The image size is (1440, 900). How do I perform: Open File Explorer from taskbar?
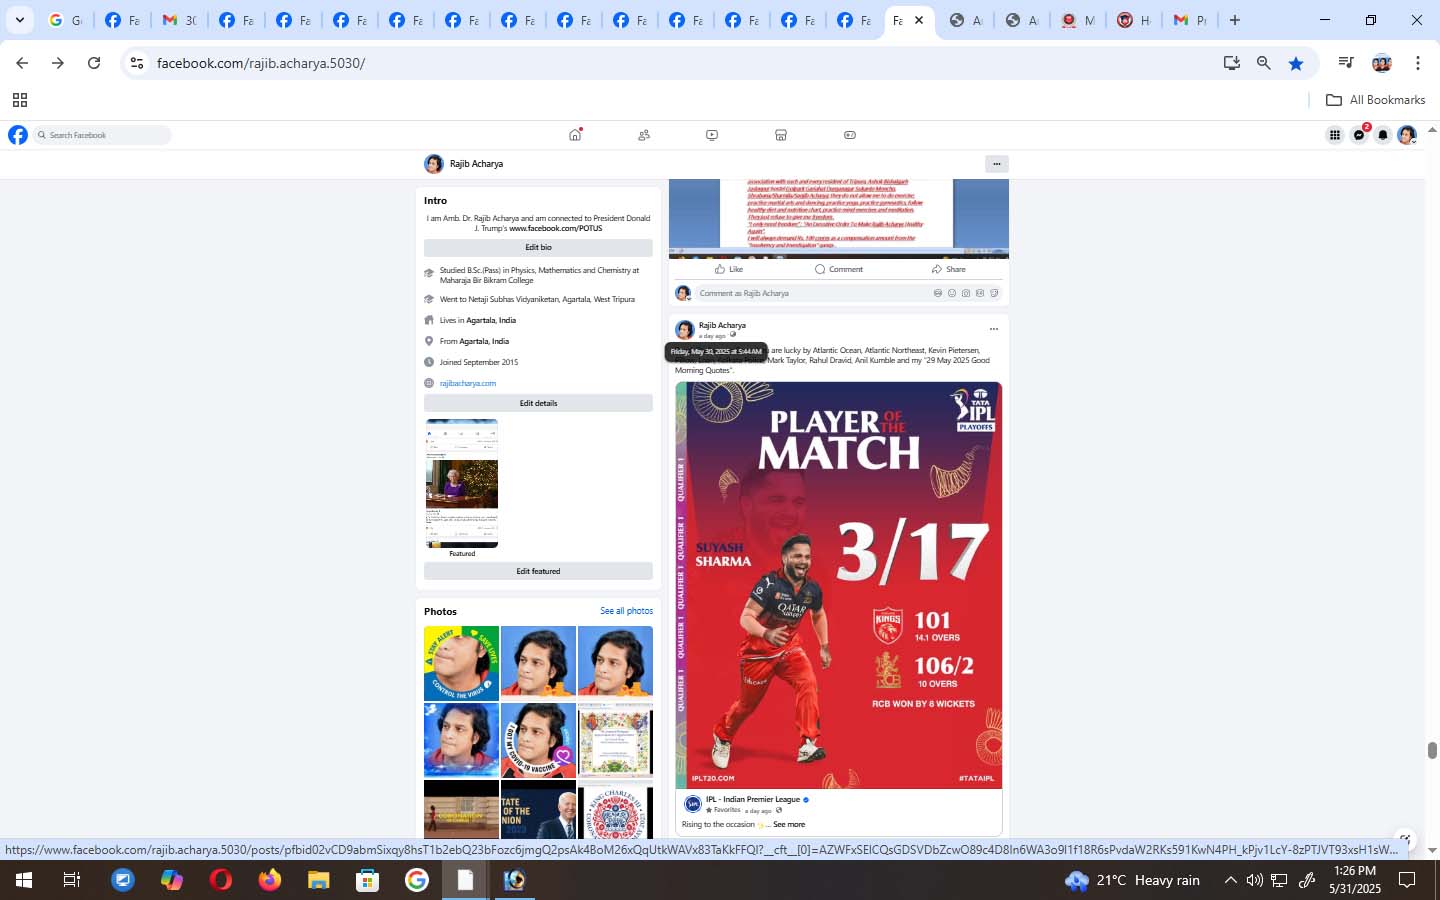point(318,880)
